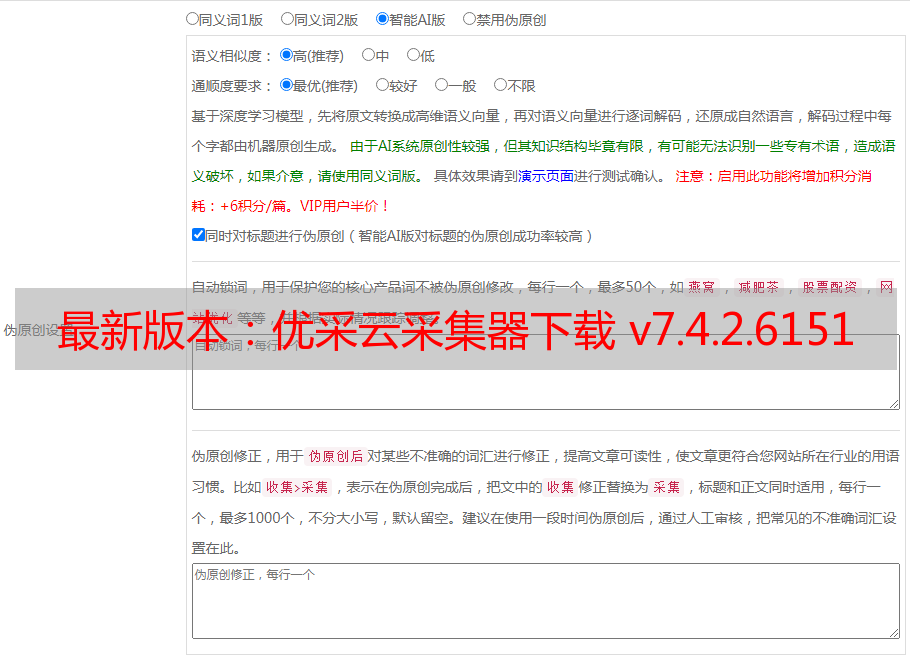Screen dimensions: 911x658
Task: Set 通顺度要求 to 最优(推荐)
Action: click(x=286, y=85)
